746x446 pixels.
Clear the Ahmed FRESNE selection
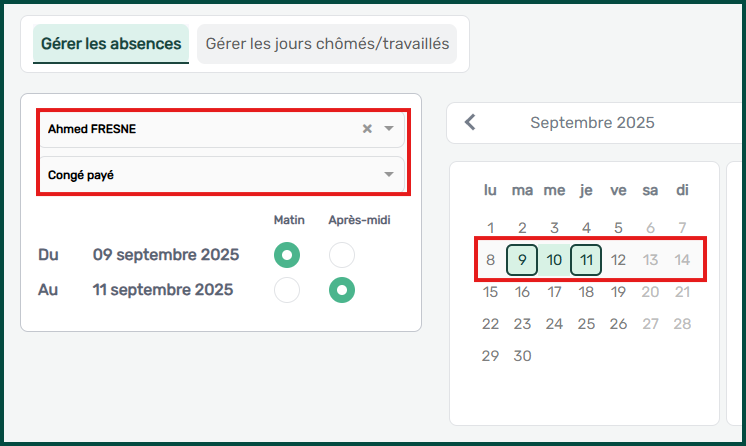367,129
